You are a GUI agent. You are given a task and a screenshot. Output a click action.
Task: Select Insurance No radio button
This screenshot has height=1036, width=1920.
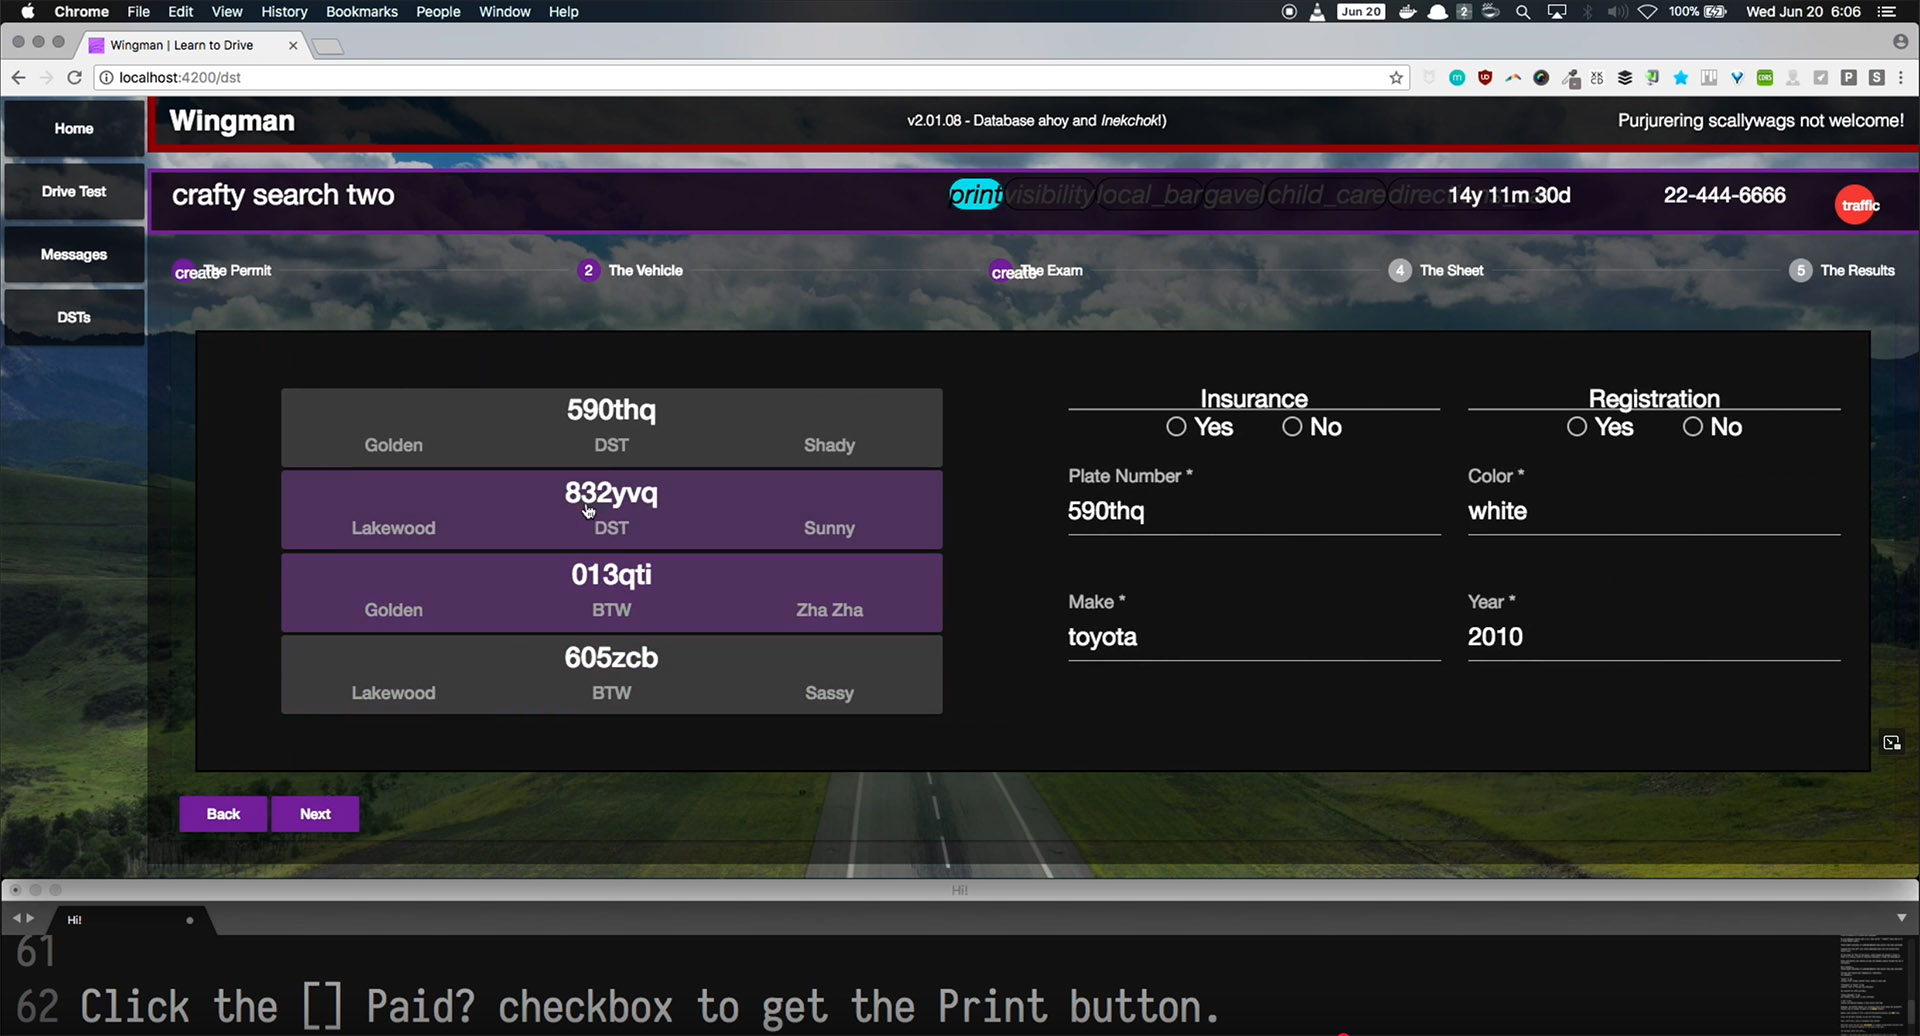[1292, 427]
